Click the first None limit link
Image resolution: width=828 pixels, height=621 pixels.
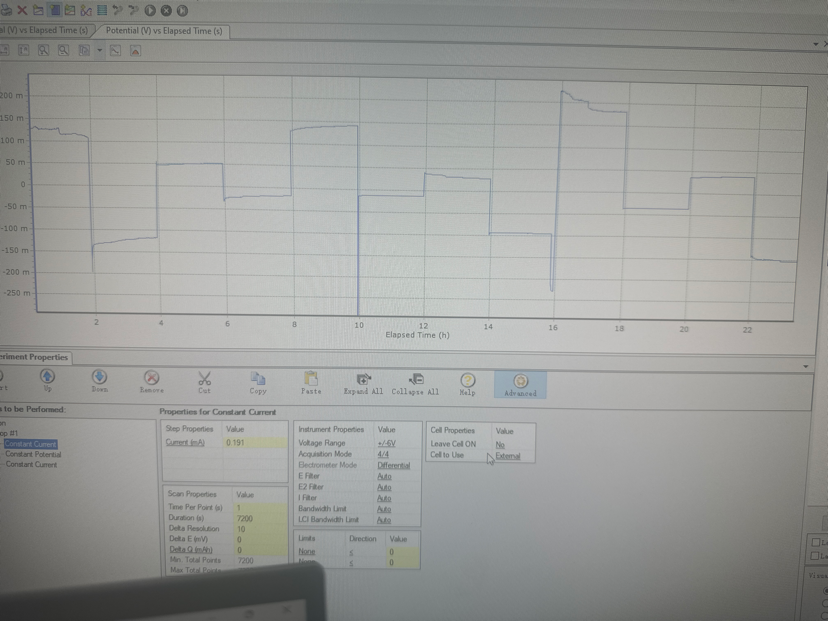coord(307,551)
